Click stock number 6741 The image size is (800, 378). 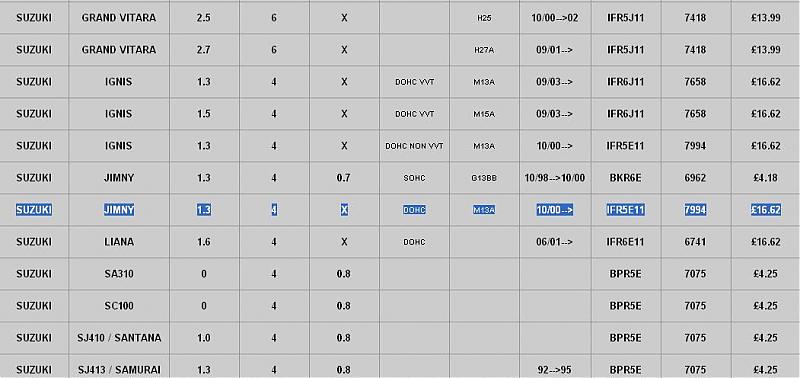[x=695, y=242]
